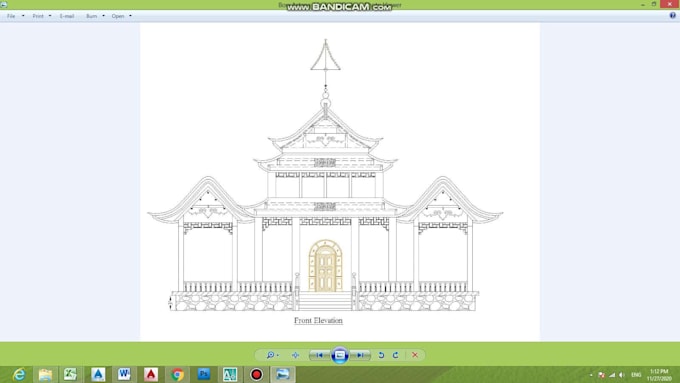Click the Help question mark icon
The image size is (680, 383).
pyautogui.click(x=673, y=15)
